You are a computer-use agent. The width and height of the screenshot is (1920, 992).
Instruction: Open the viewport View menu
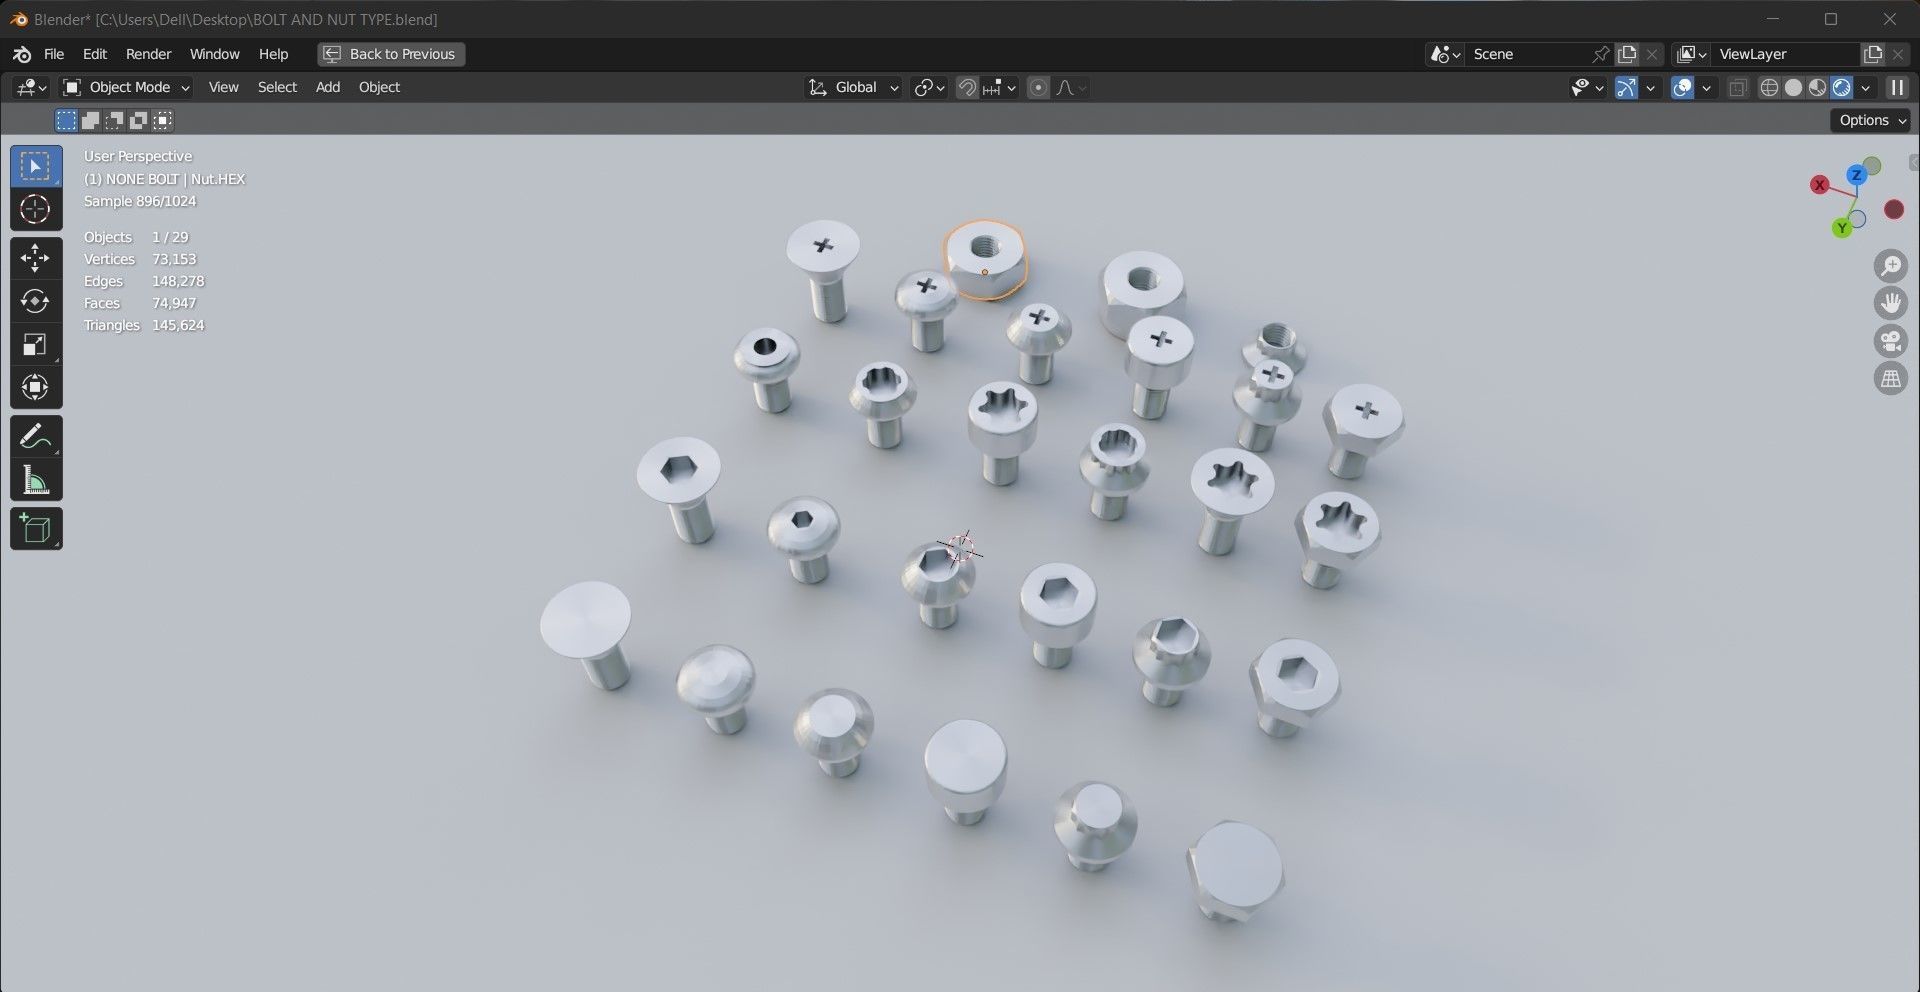pos(223,87)
